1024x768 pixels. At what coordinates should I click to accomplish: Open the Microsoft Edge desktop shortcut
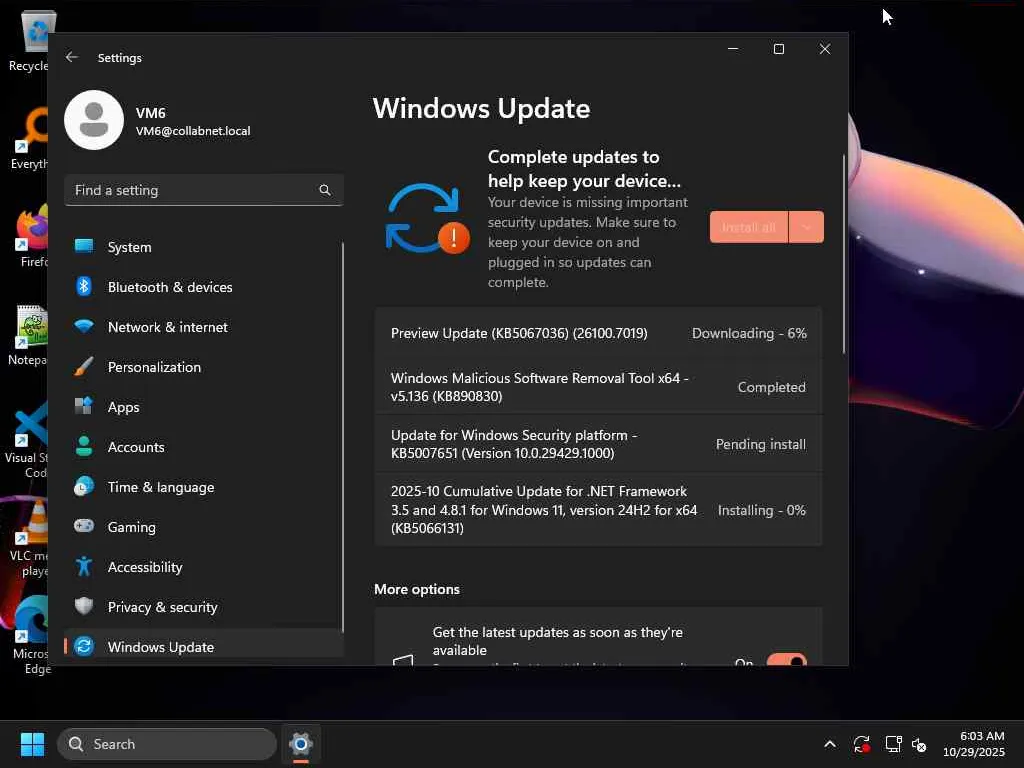click(x=31, y=635)
